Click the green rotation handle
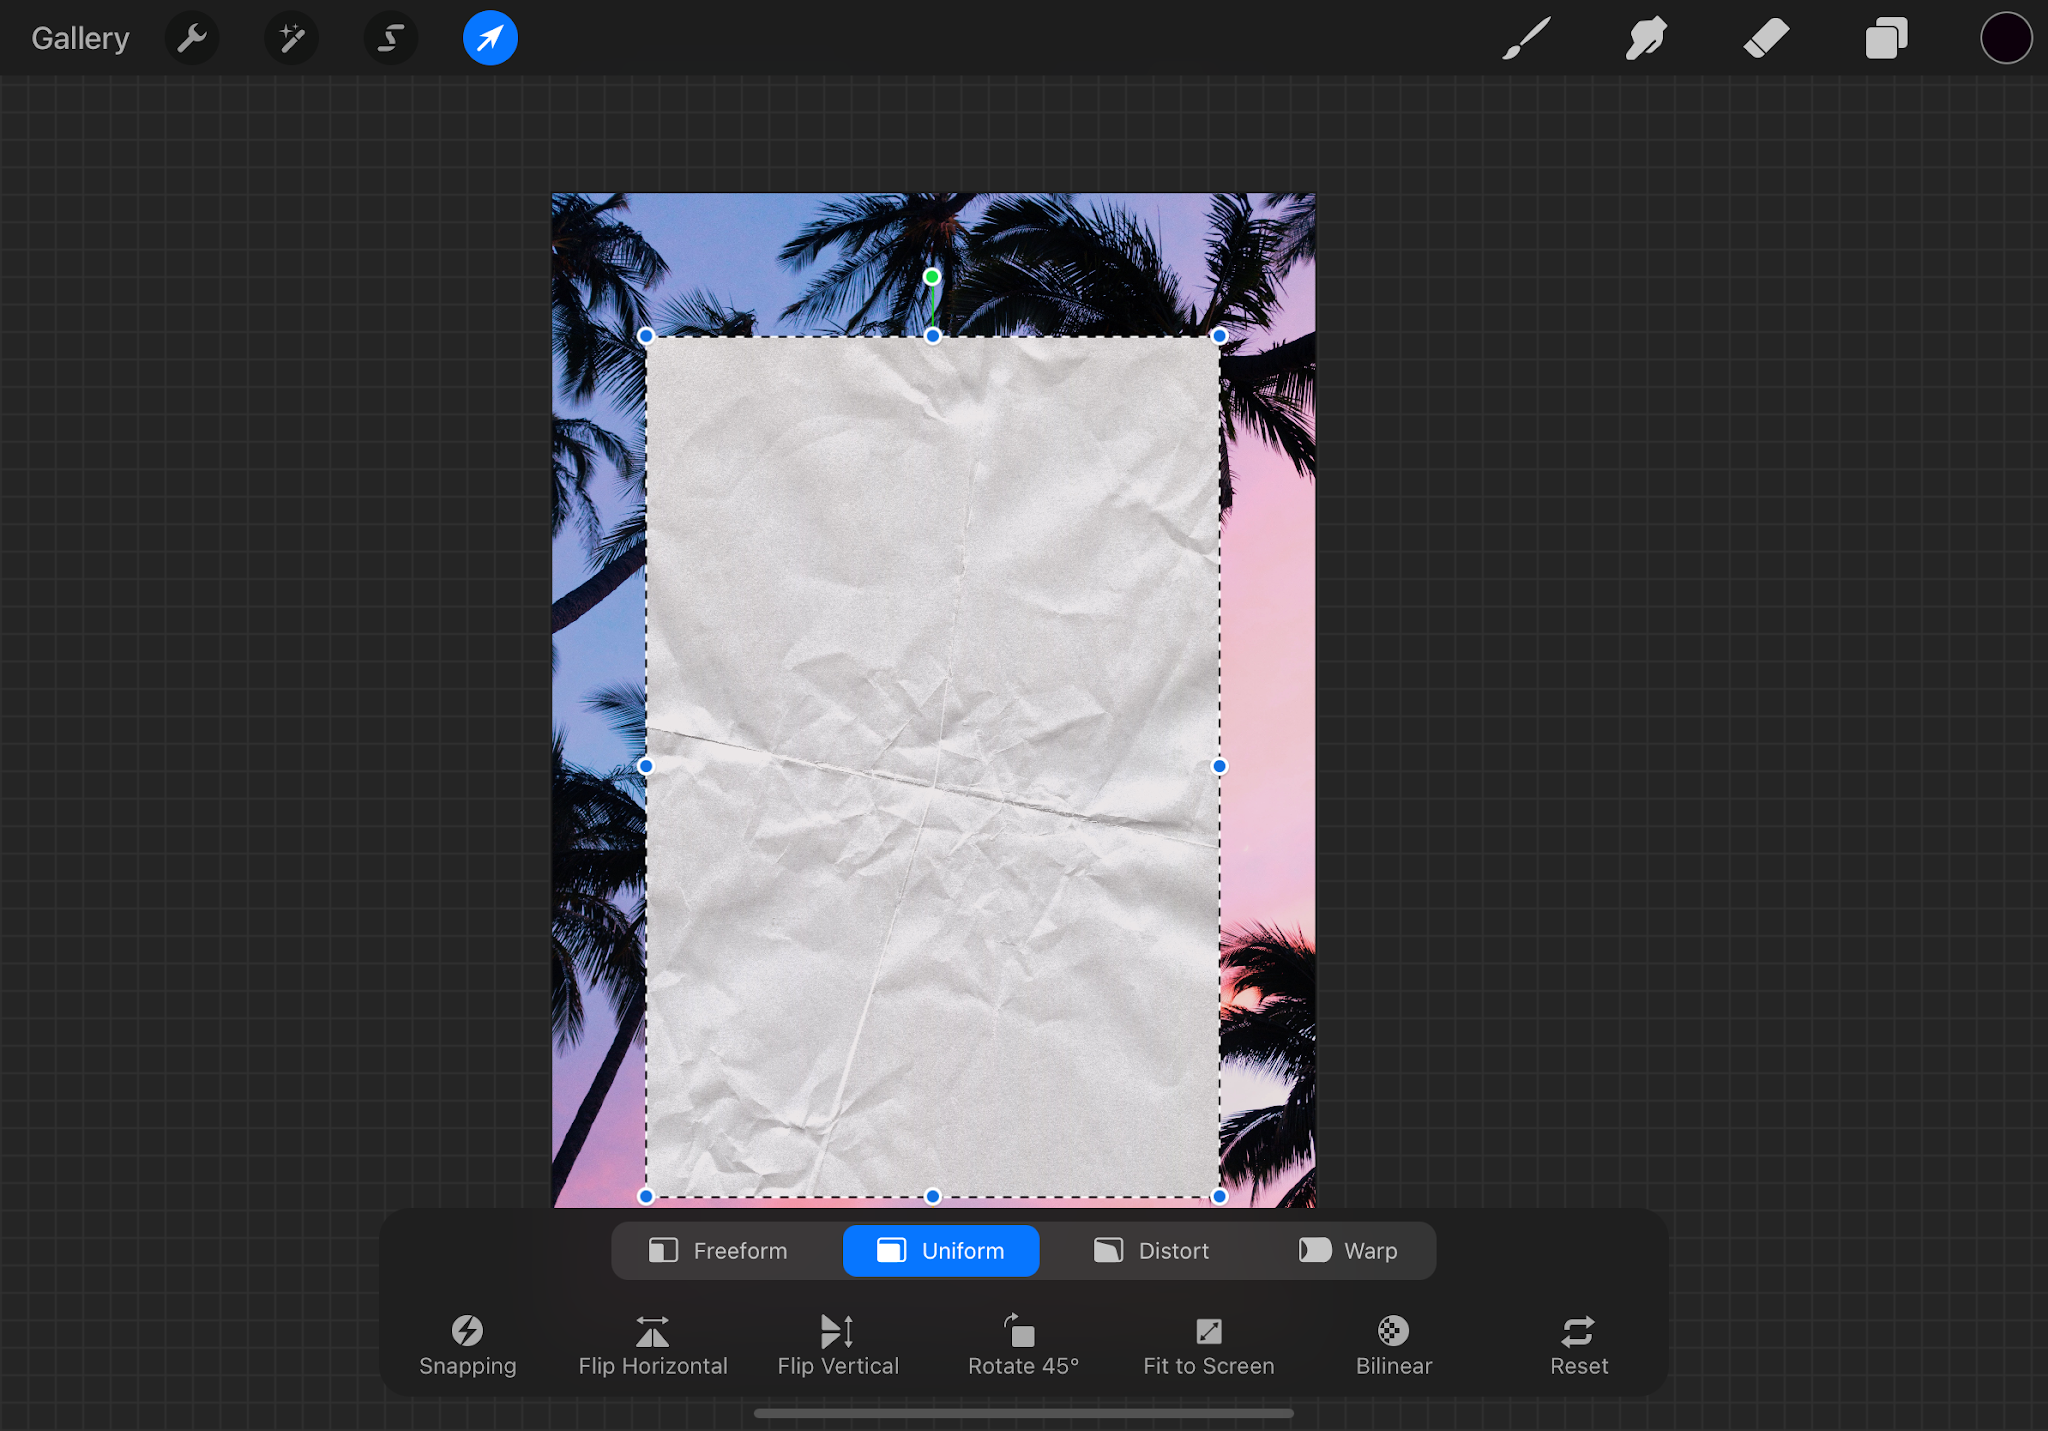 [x=931, y=277]
